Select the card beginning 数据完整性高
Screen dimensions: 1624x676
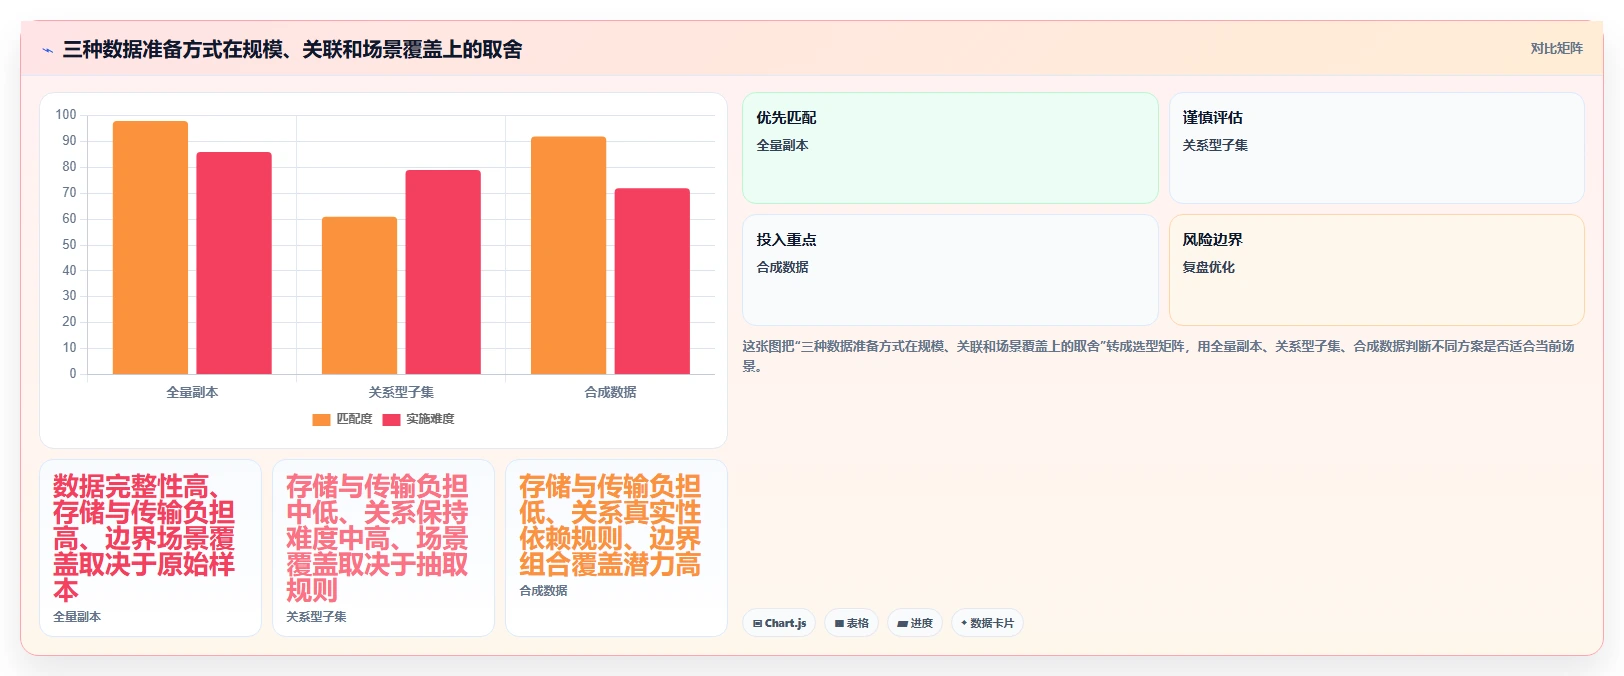(150, 548)
